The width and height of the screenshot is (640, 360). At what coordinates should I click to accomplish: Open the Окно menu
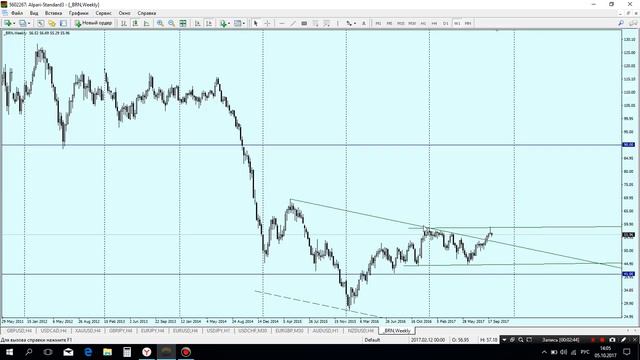124,13
